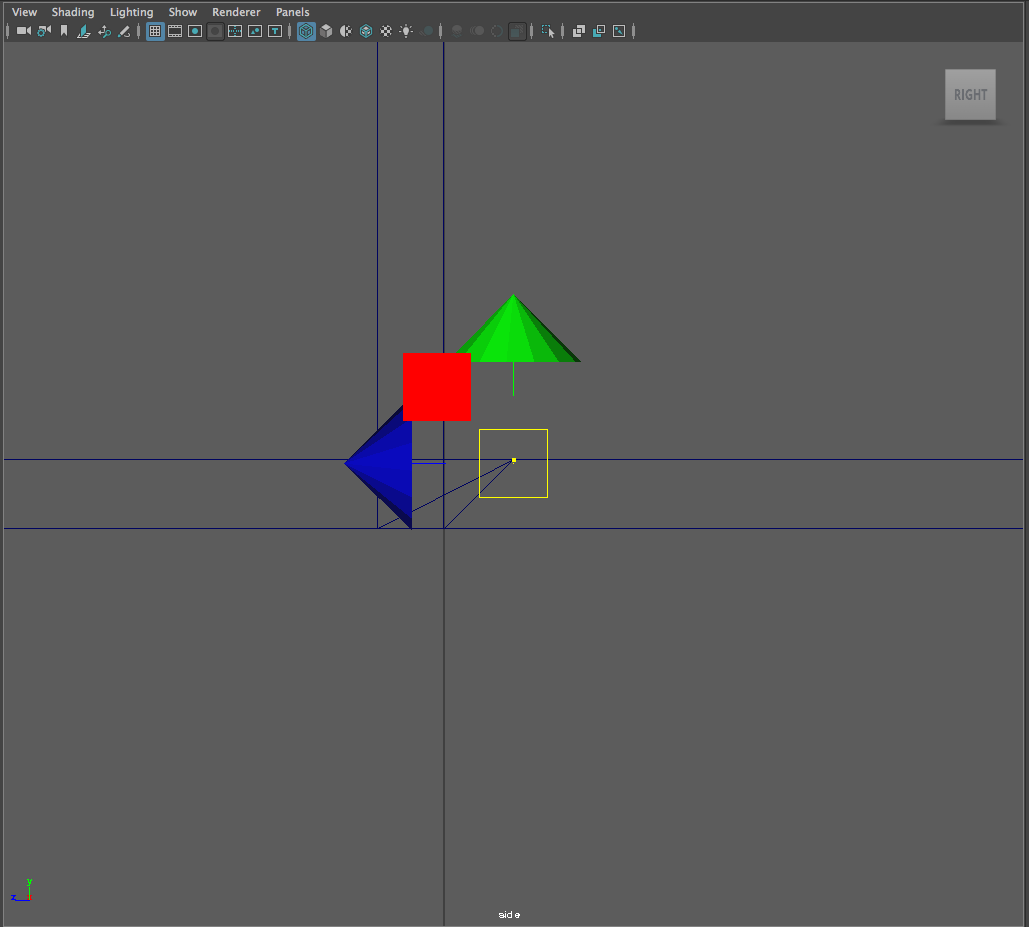Open the Lighting menu
Screen dimensions: 1029x927
(x=131, y=12)
